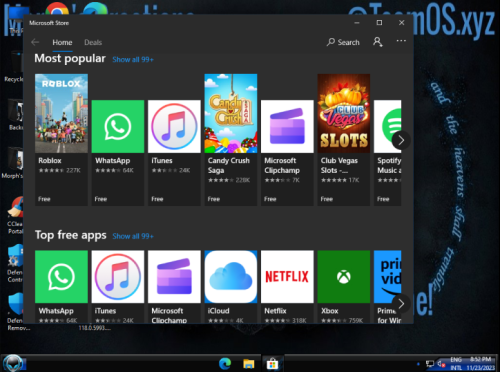500x372 pixels.
Task: Click the network tray icon
Action: (x=430, y=364)
